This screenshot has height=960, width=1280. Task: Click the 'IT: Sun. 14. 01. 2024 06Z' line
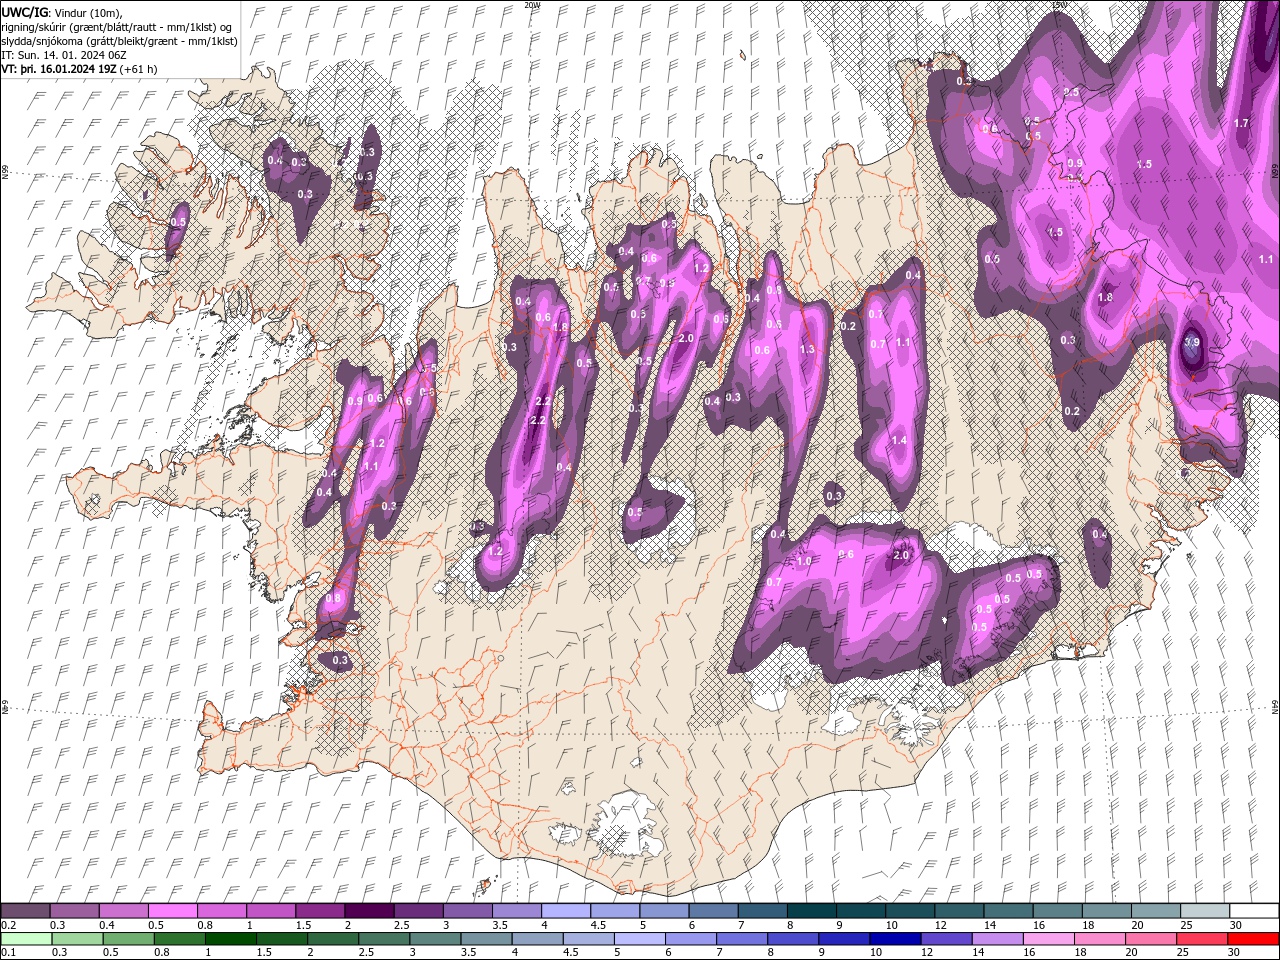(x=63, y=54)
